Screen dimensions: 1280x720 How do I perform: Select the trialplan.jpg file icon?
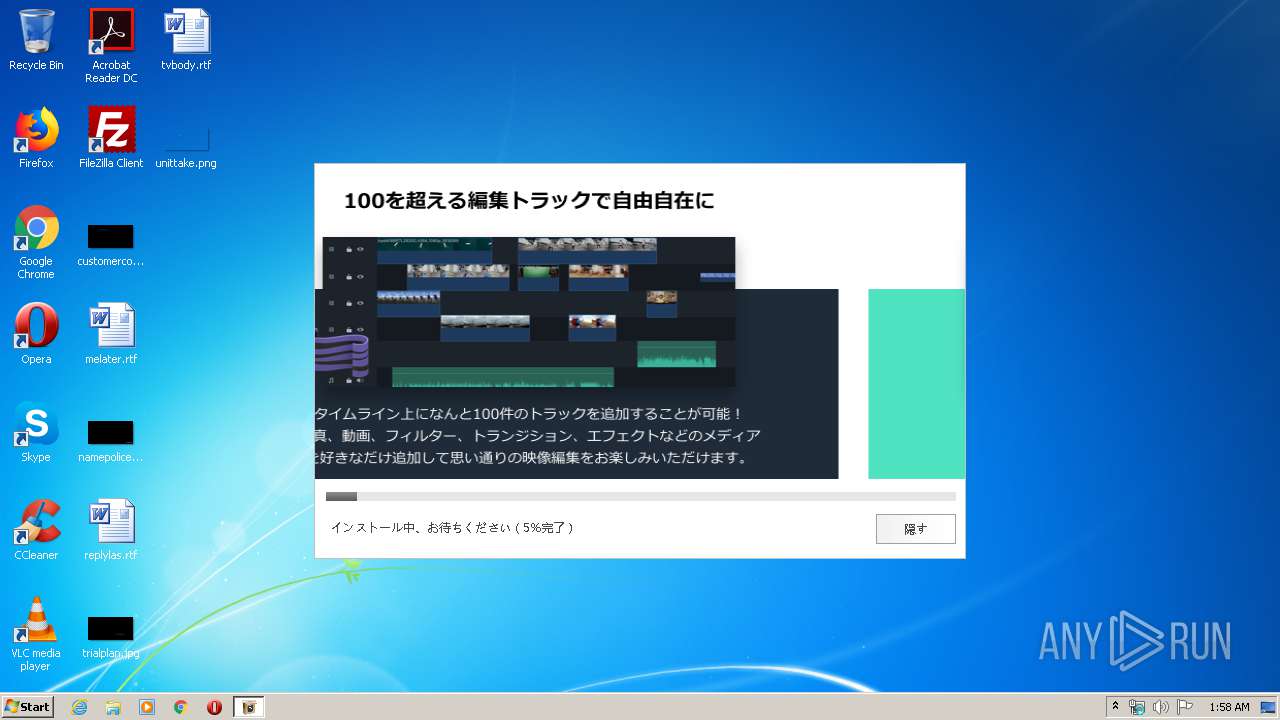click(x=111, y=637)
